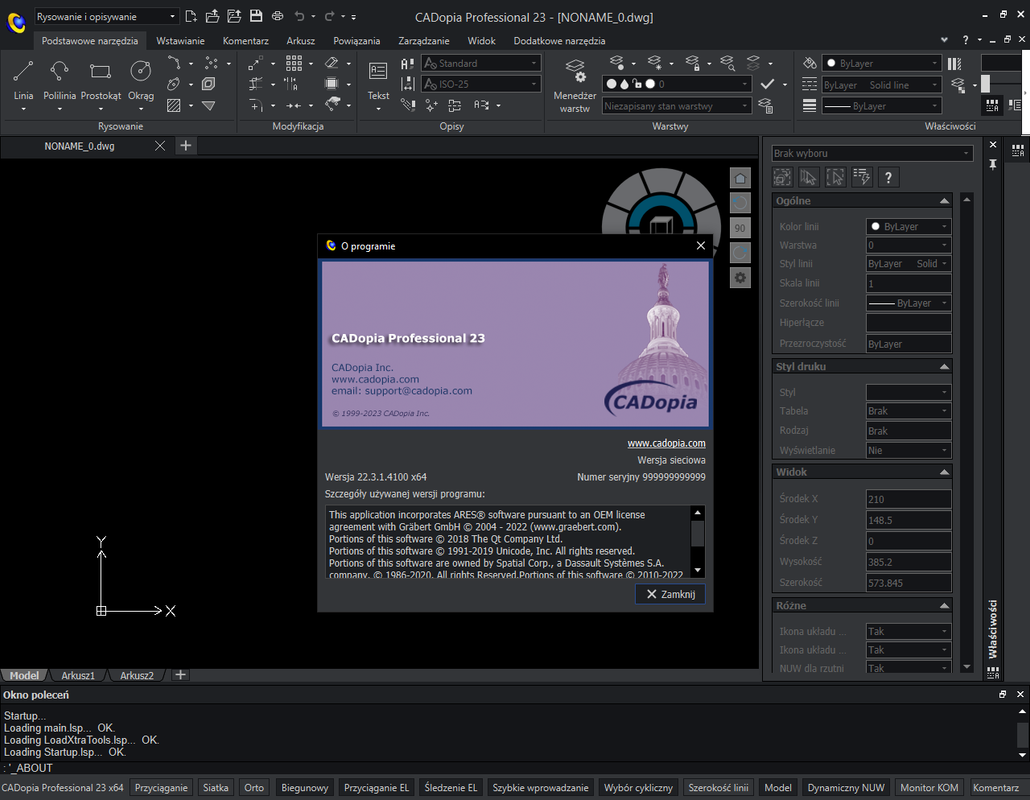Click the ellipse tool in Rysowanie group

[173, 84]
